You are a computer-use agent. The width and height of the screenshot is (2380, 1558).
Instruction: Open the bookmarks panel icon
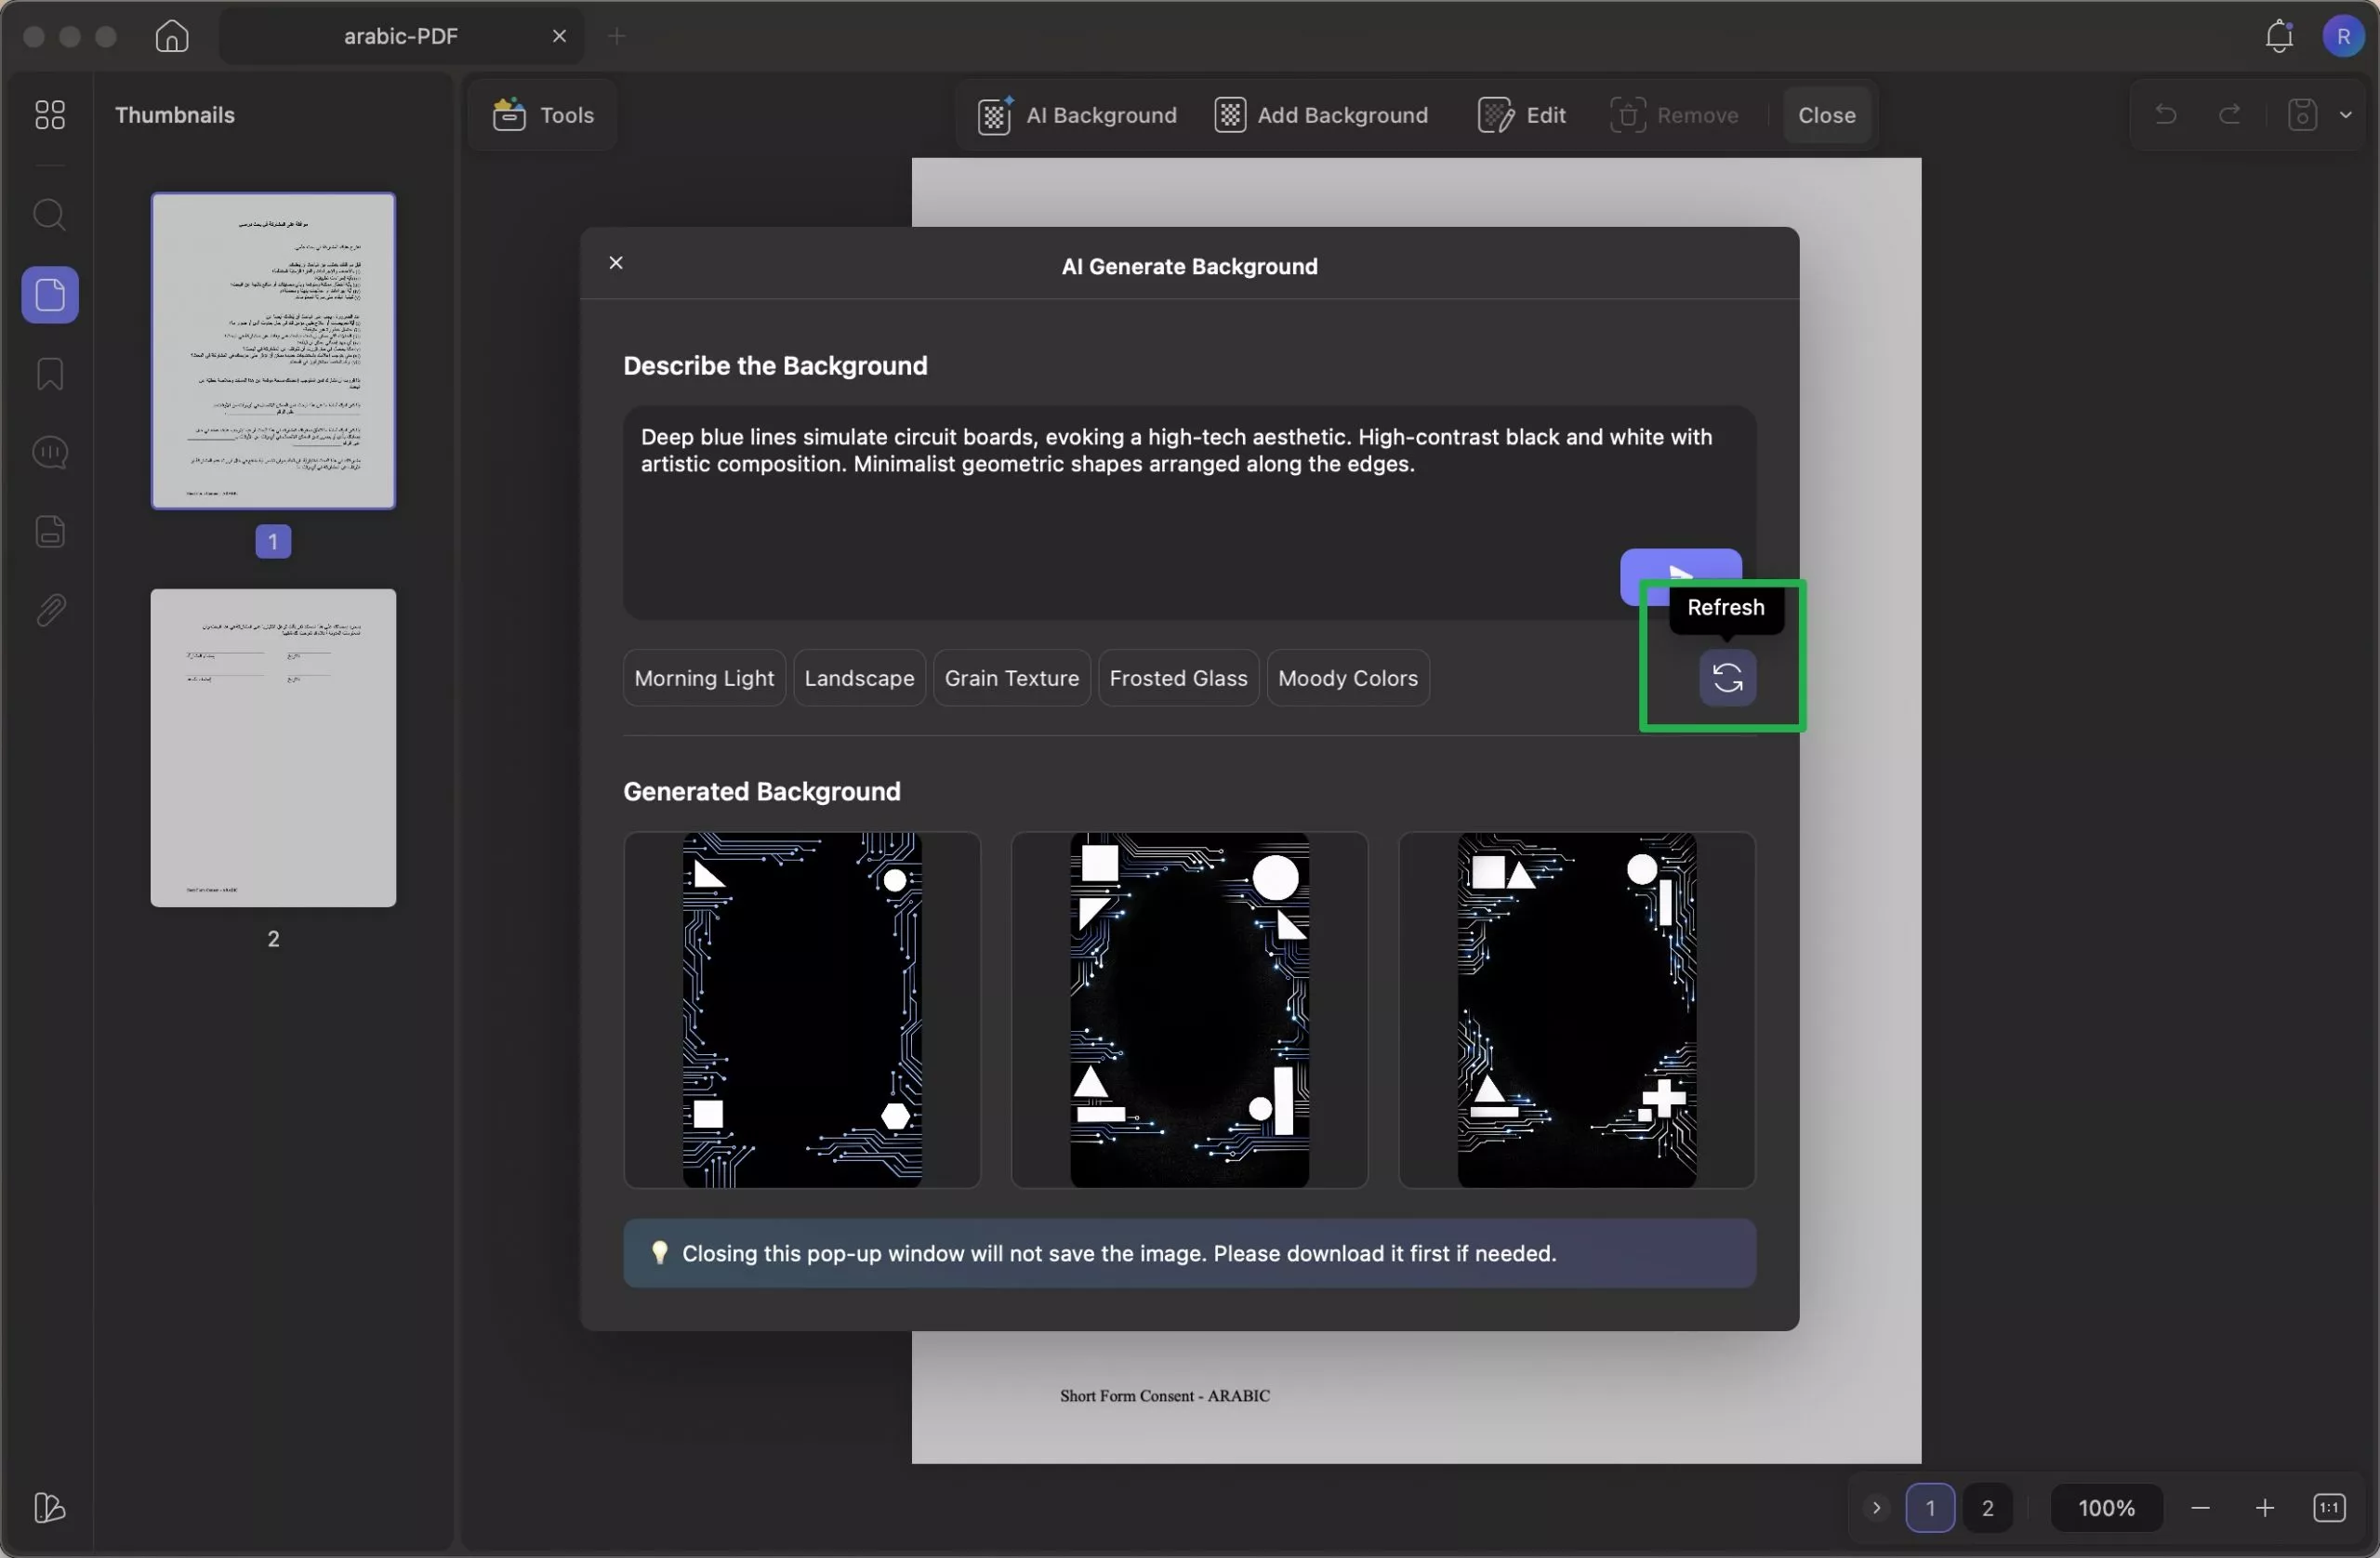coord(50,374)
